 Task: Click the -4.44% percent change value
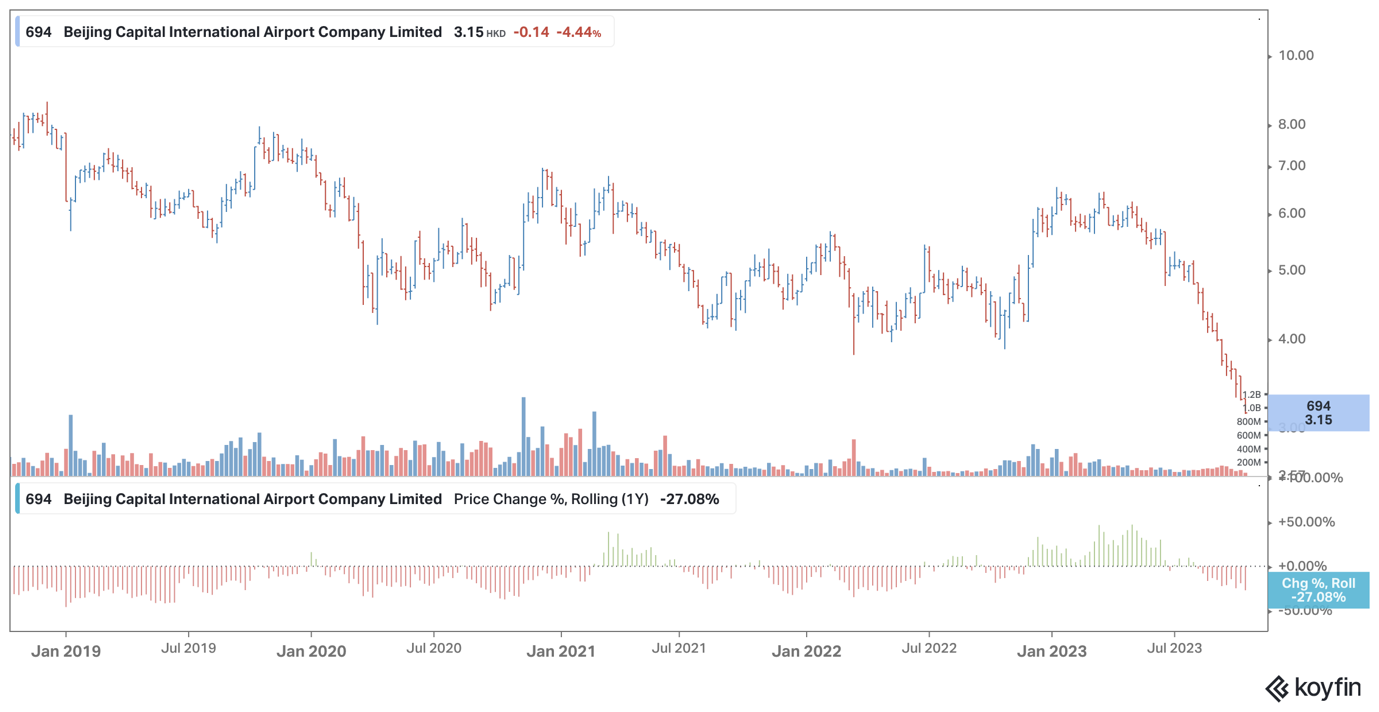coord(579,32)
